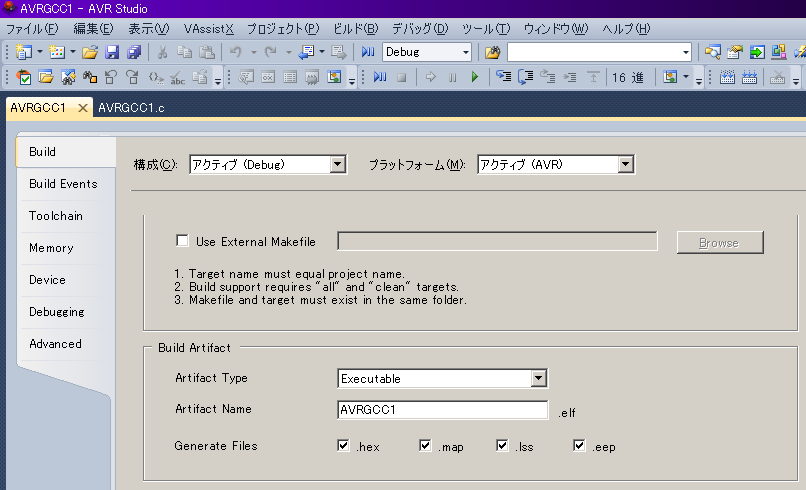Save the current file with floppy icon
The width and height of the screenshot is (806, 490).
pos(112,52)
